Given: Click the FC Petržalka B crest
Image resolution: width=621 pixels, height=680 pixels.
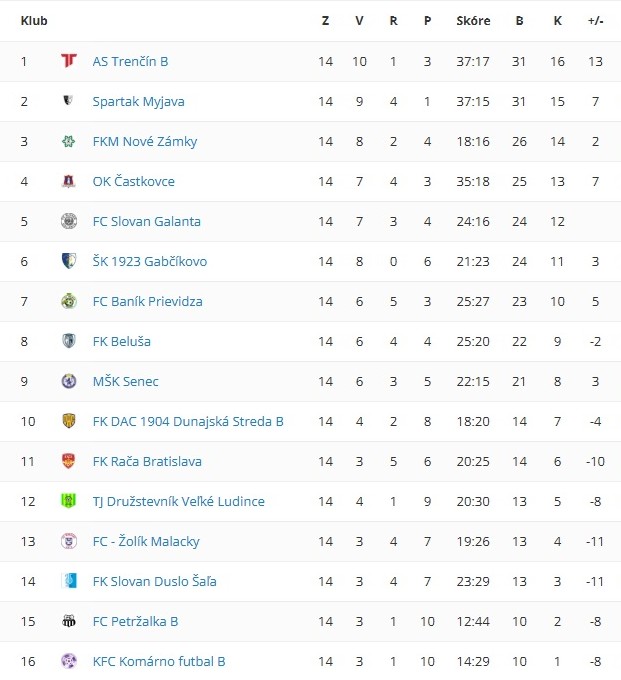Looking at the screenshot, I should 68,621.
